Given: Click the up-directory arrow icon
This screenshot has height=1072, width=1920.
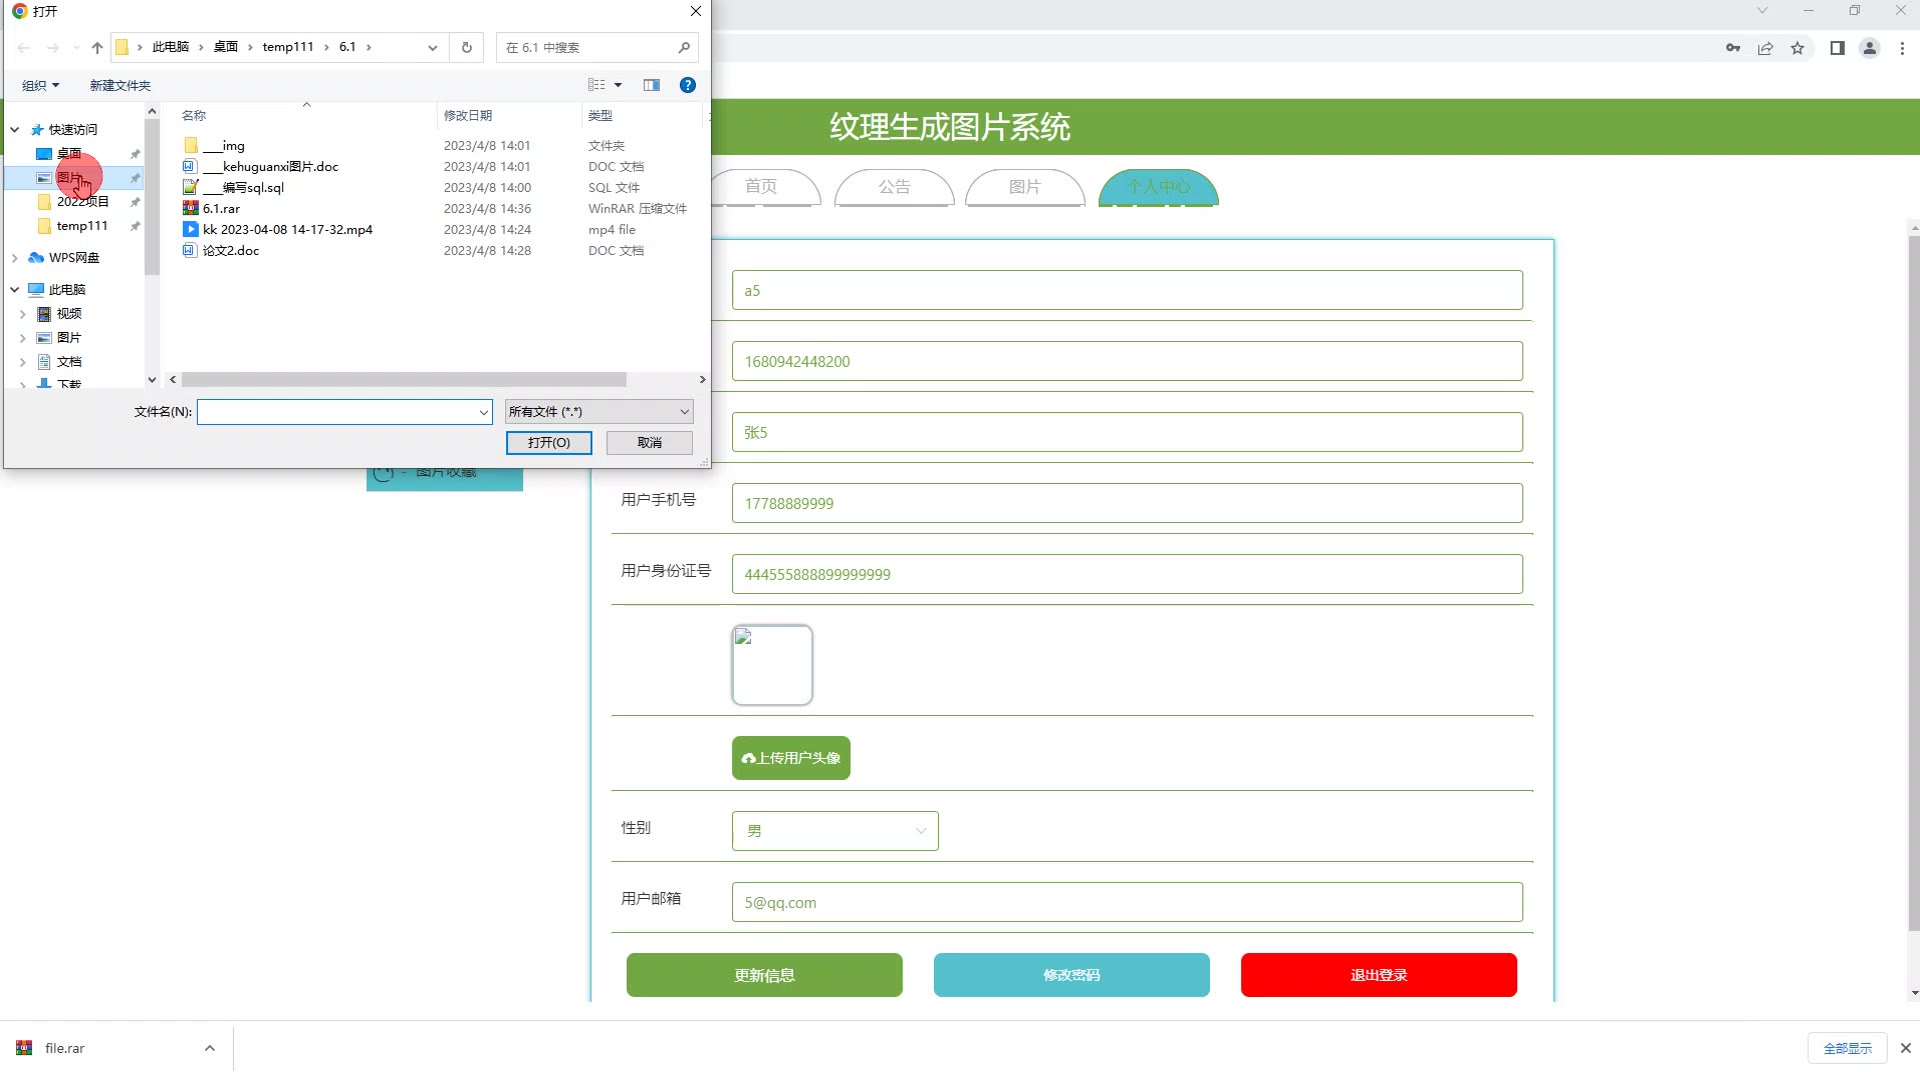Looking at the screenshot, I should [x=97, y=47].
